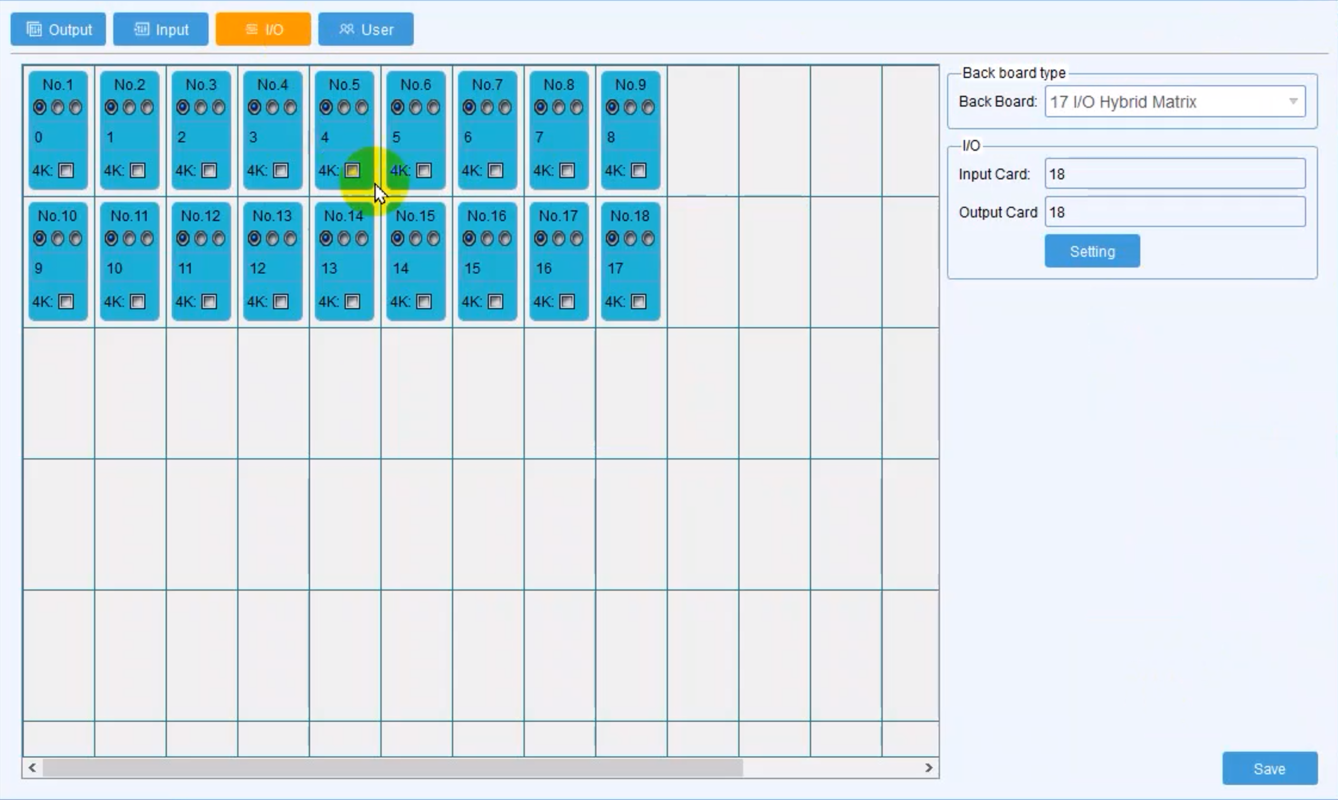Enable 4K on card No.10
Viewport: 1338px width, 800px height.
coord(66,302)
